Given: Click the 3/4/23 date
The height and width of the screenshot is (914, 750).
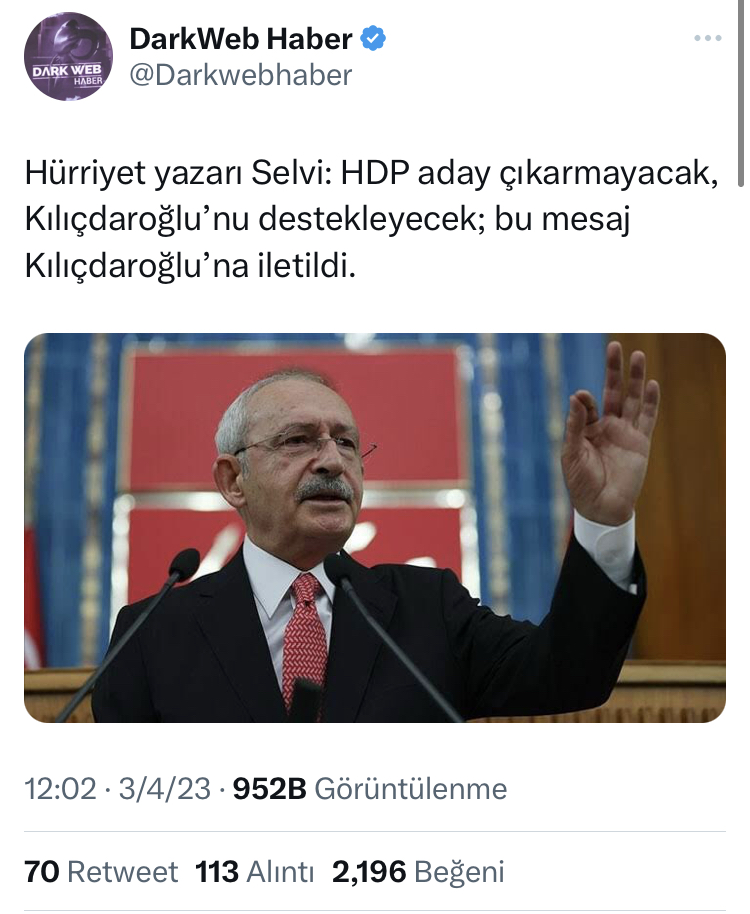Looking at the screenshot, I should (165, 789).
